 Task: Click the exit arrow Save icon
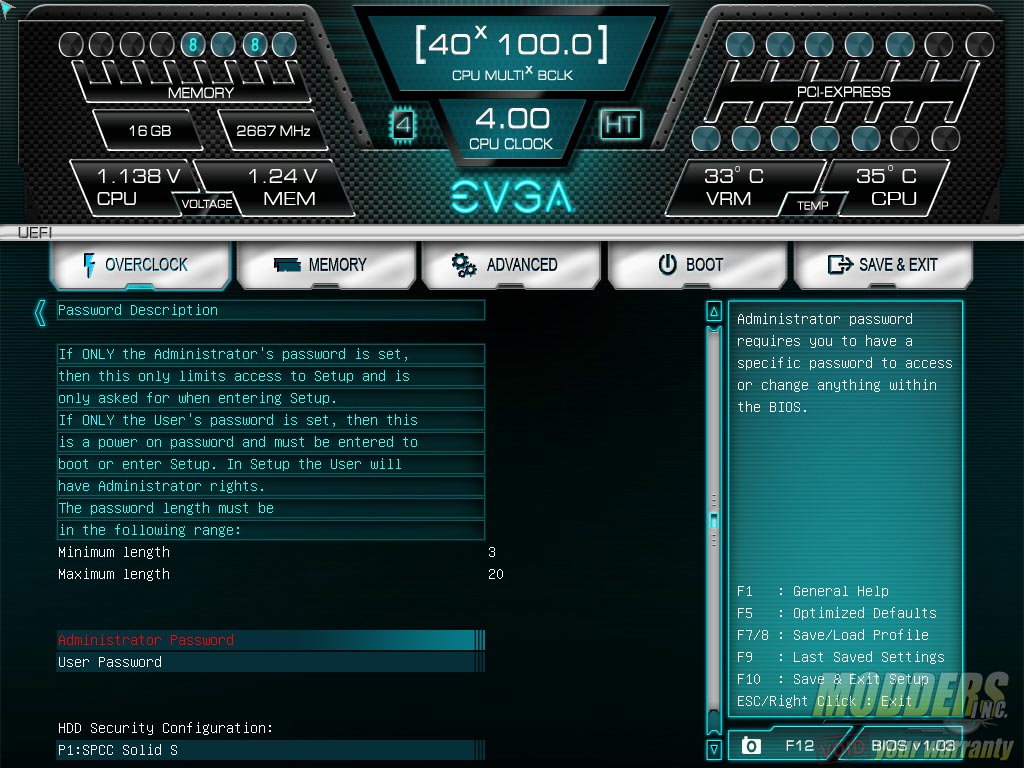[840, 264]
